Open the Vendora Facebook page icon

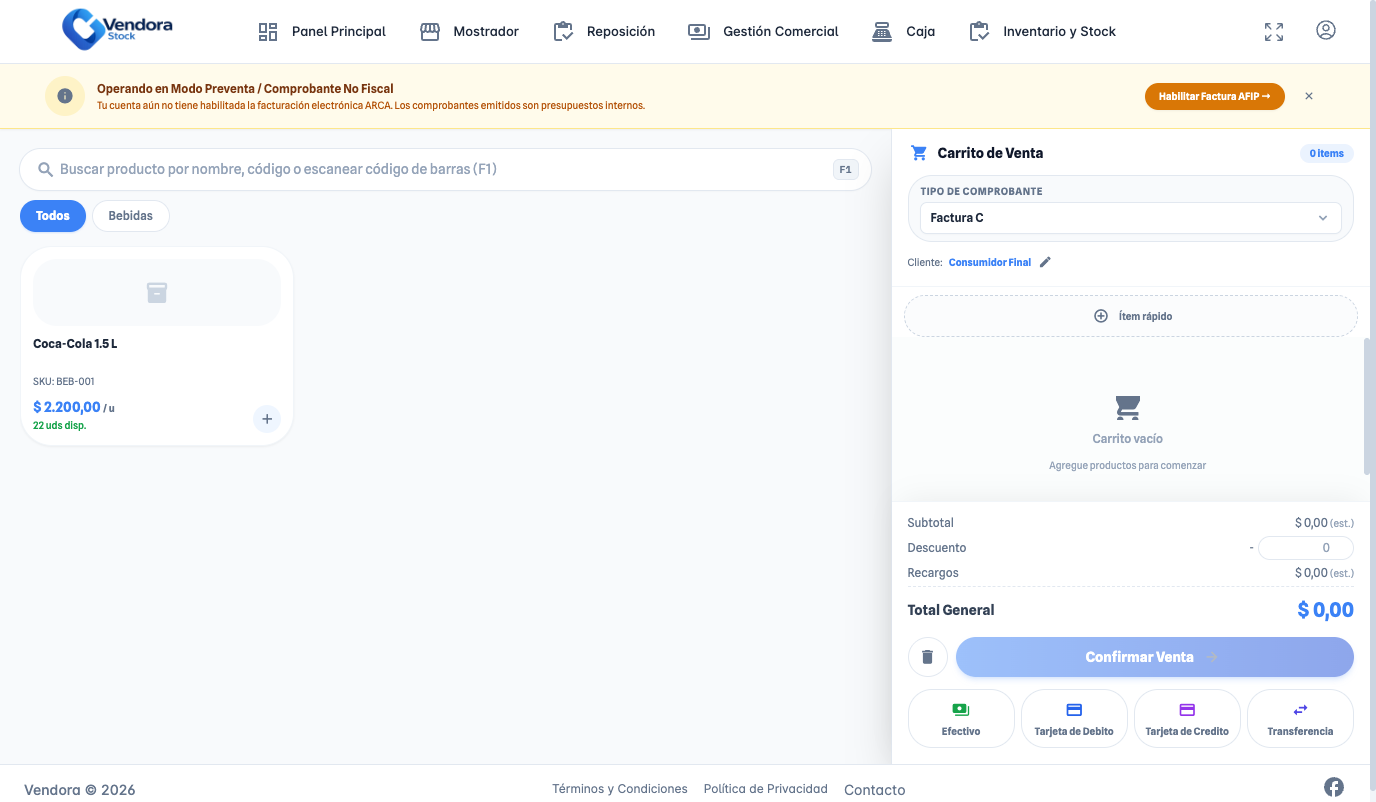point(1334,787)
